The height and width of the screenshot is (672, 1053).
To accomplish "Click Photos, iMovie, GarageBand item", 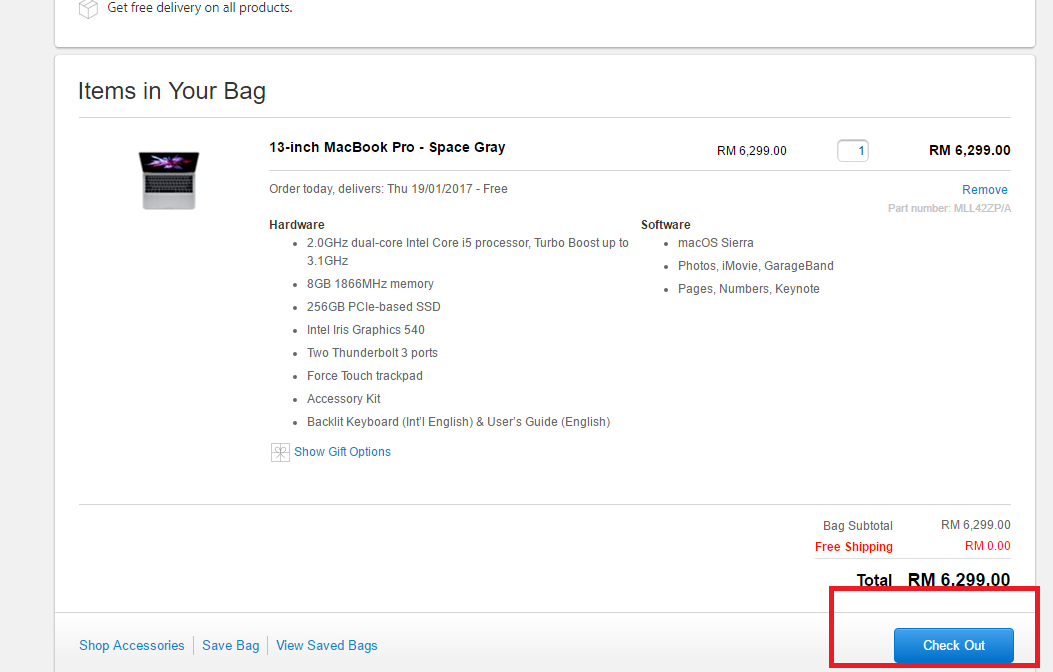I will [756, 266].
